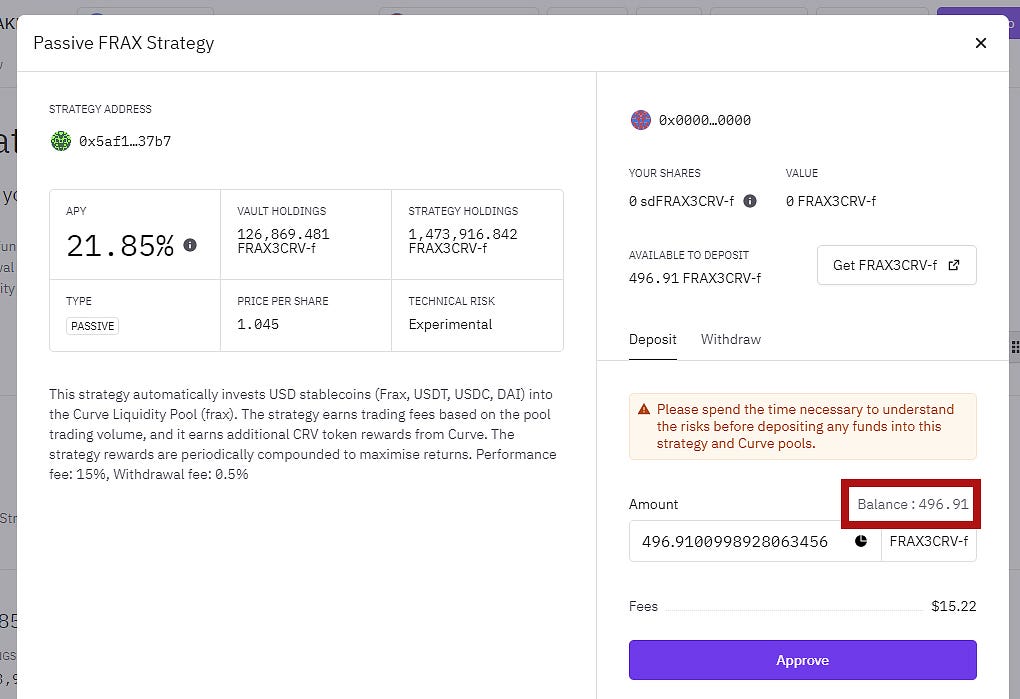This screenshot has width=1020, height=699.
Task: Click the 0 sdFRAX3CRV-f shares value
Action: (x=681, y=201)
